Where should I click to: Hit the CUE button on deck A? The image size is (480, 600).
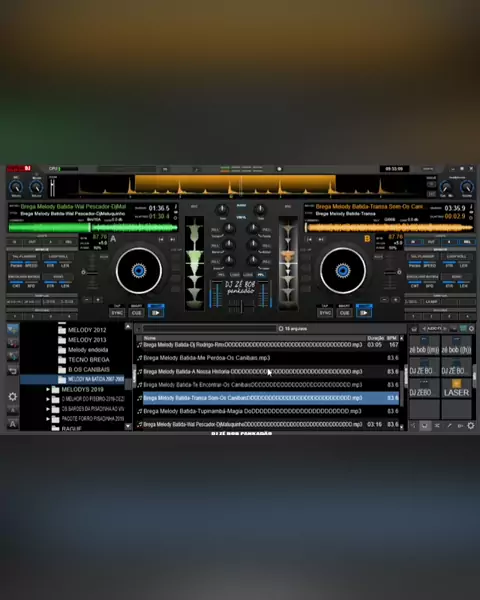pos(137,313)
